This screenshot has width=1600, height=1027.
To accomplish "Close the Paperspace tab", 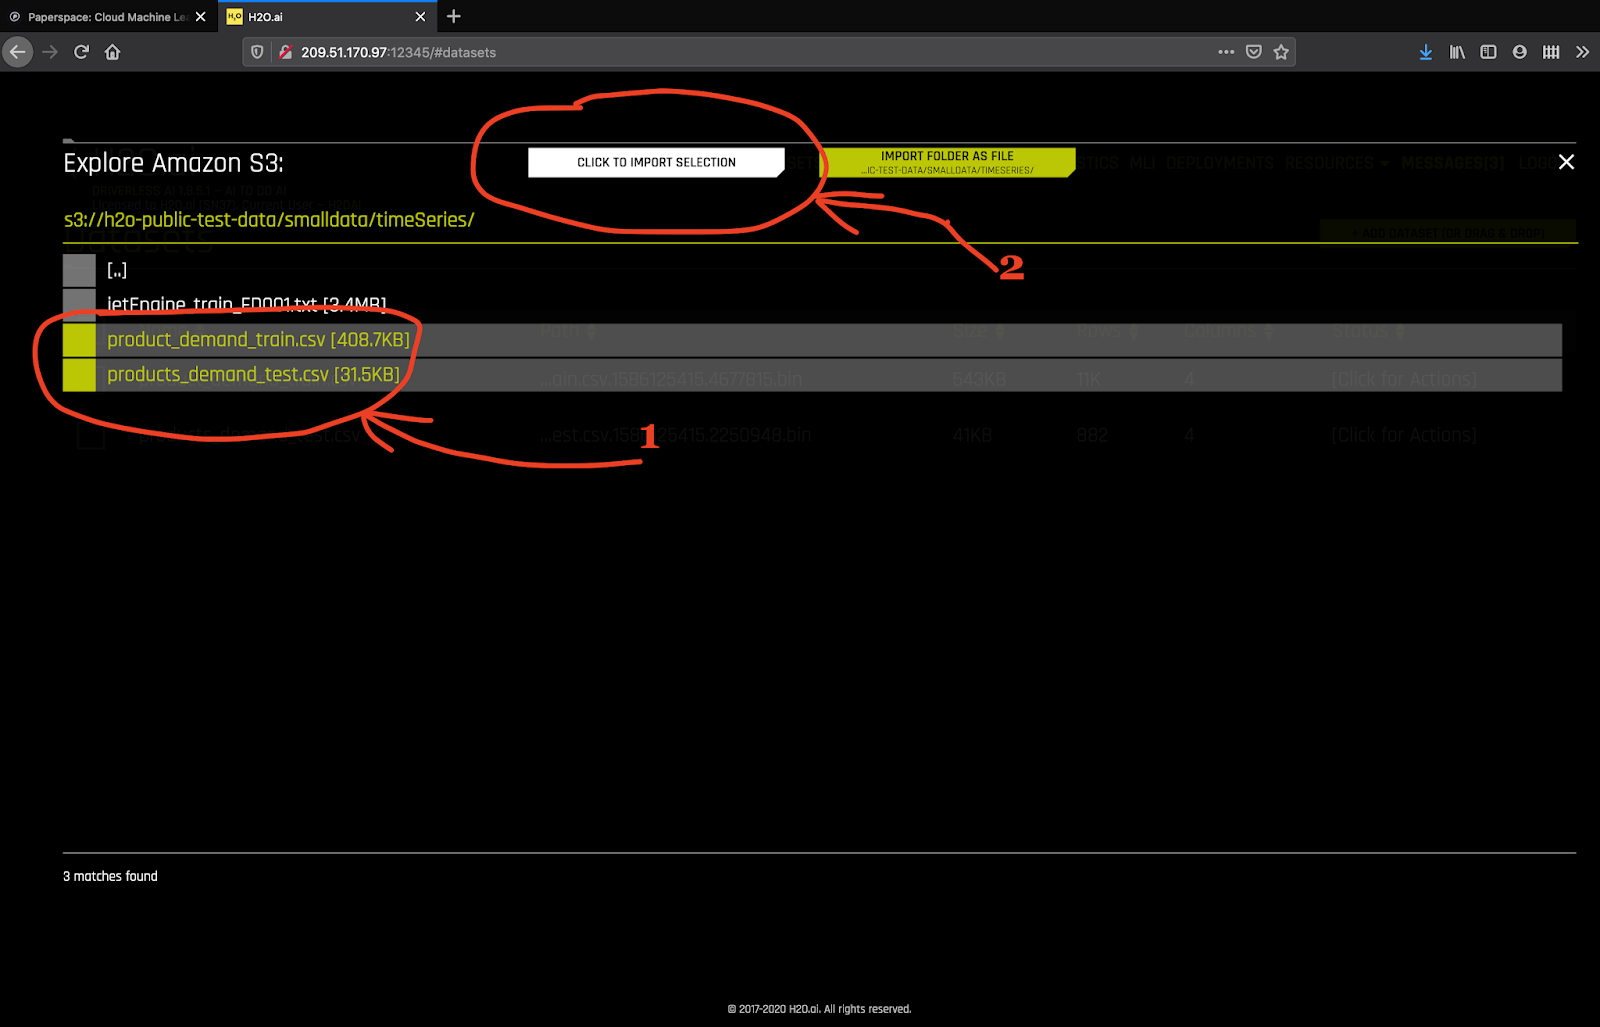I will (201, 17).
